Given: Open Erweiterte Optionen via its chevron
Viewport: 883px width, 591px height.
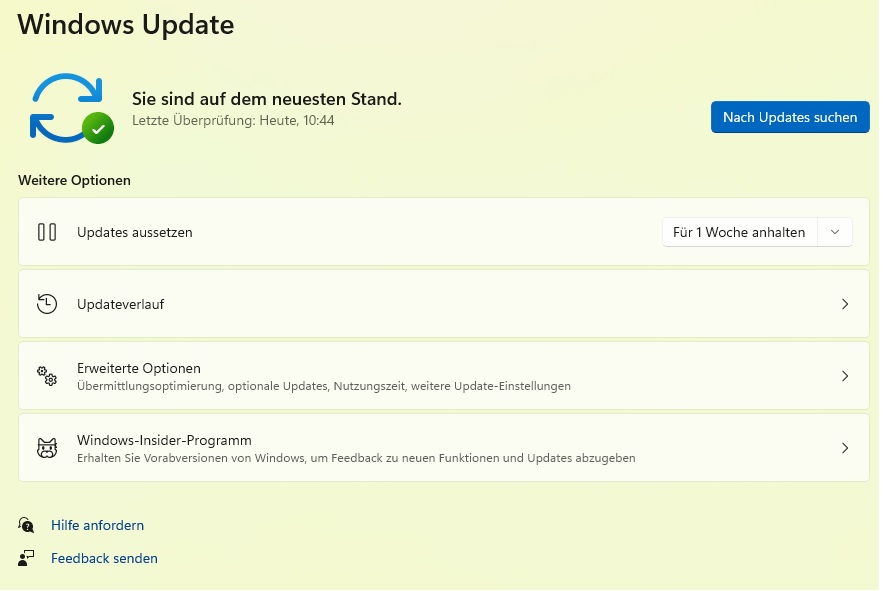Looking at the screenshot, I should [x=845, y=376].
